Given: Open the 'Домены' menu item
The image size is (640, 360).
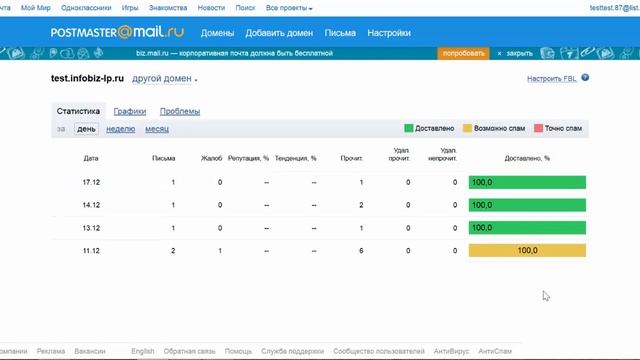Looking at the screenshot, I should click(x=217, y=33).
